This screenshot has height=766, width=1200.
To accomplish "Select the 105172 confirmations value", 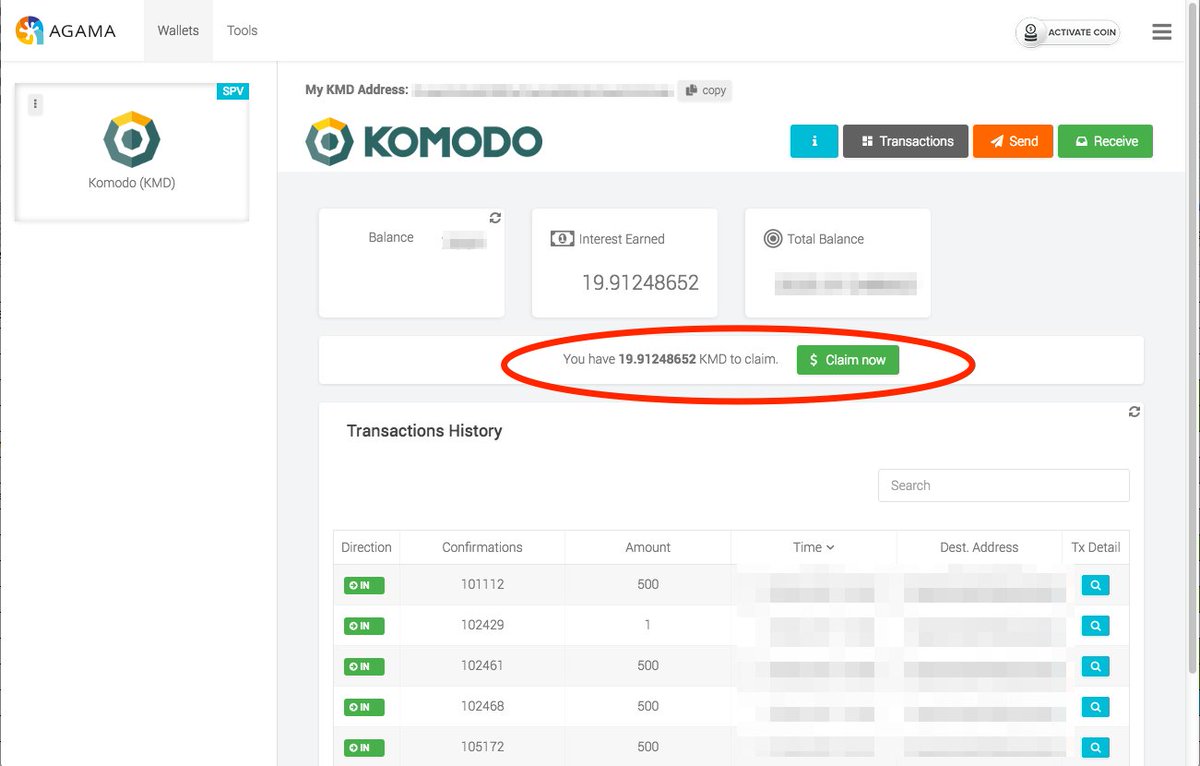I will tap(482, 747).
